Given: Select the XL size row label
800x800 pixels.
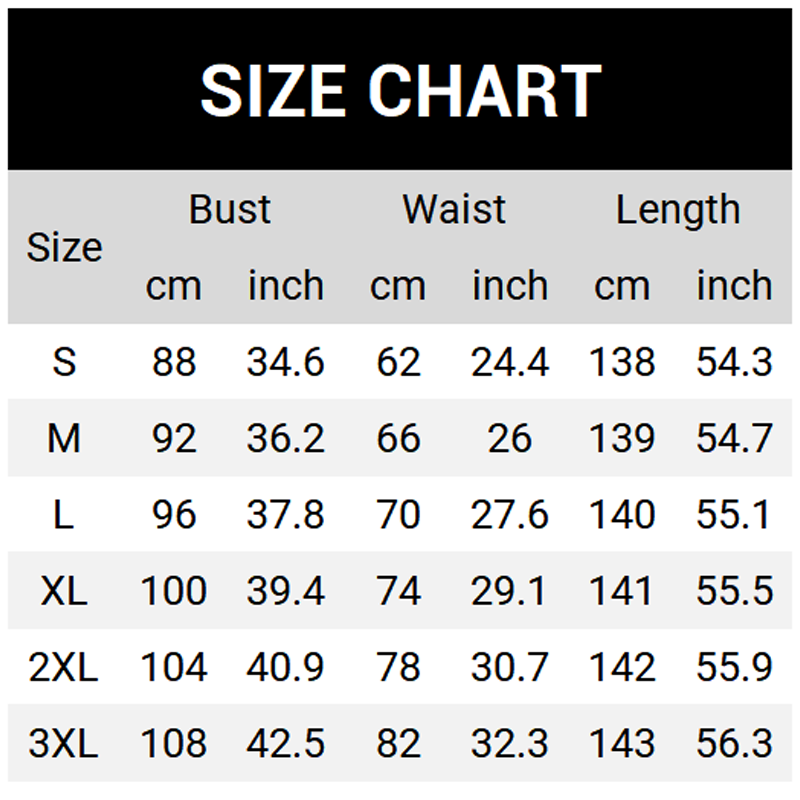Looking at the screenshot, I should coord(64,591).
